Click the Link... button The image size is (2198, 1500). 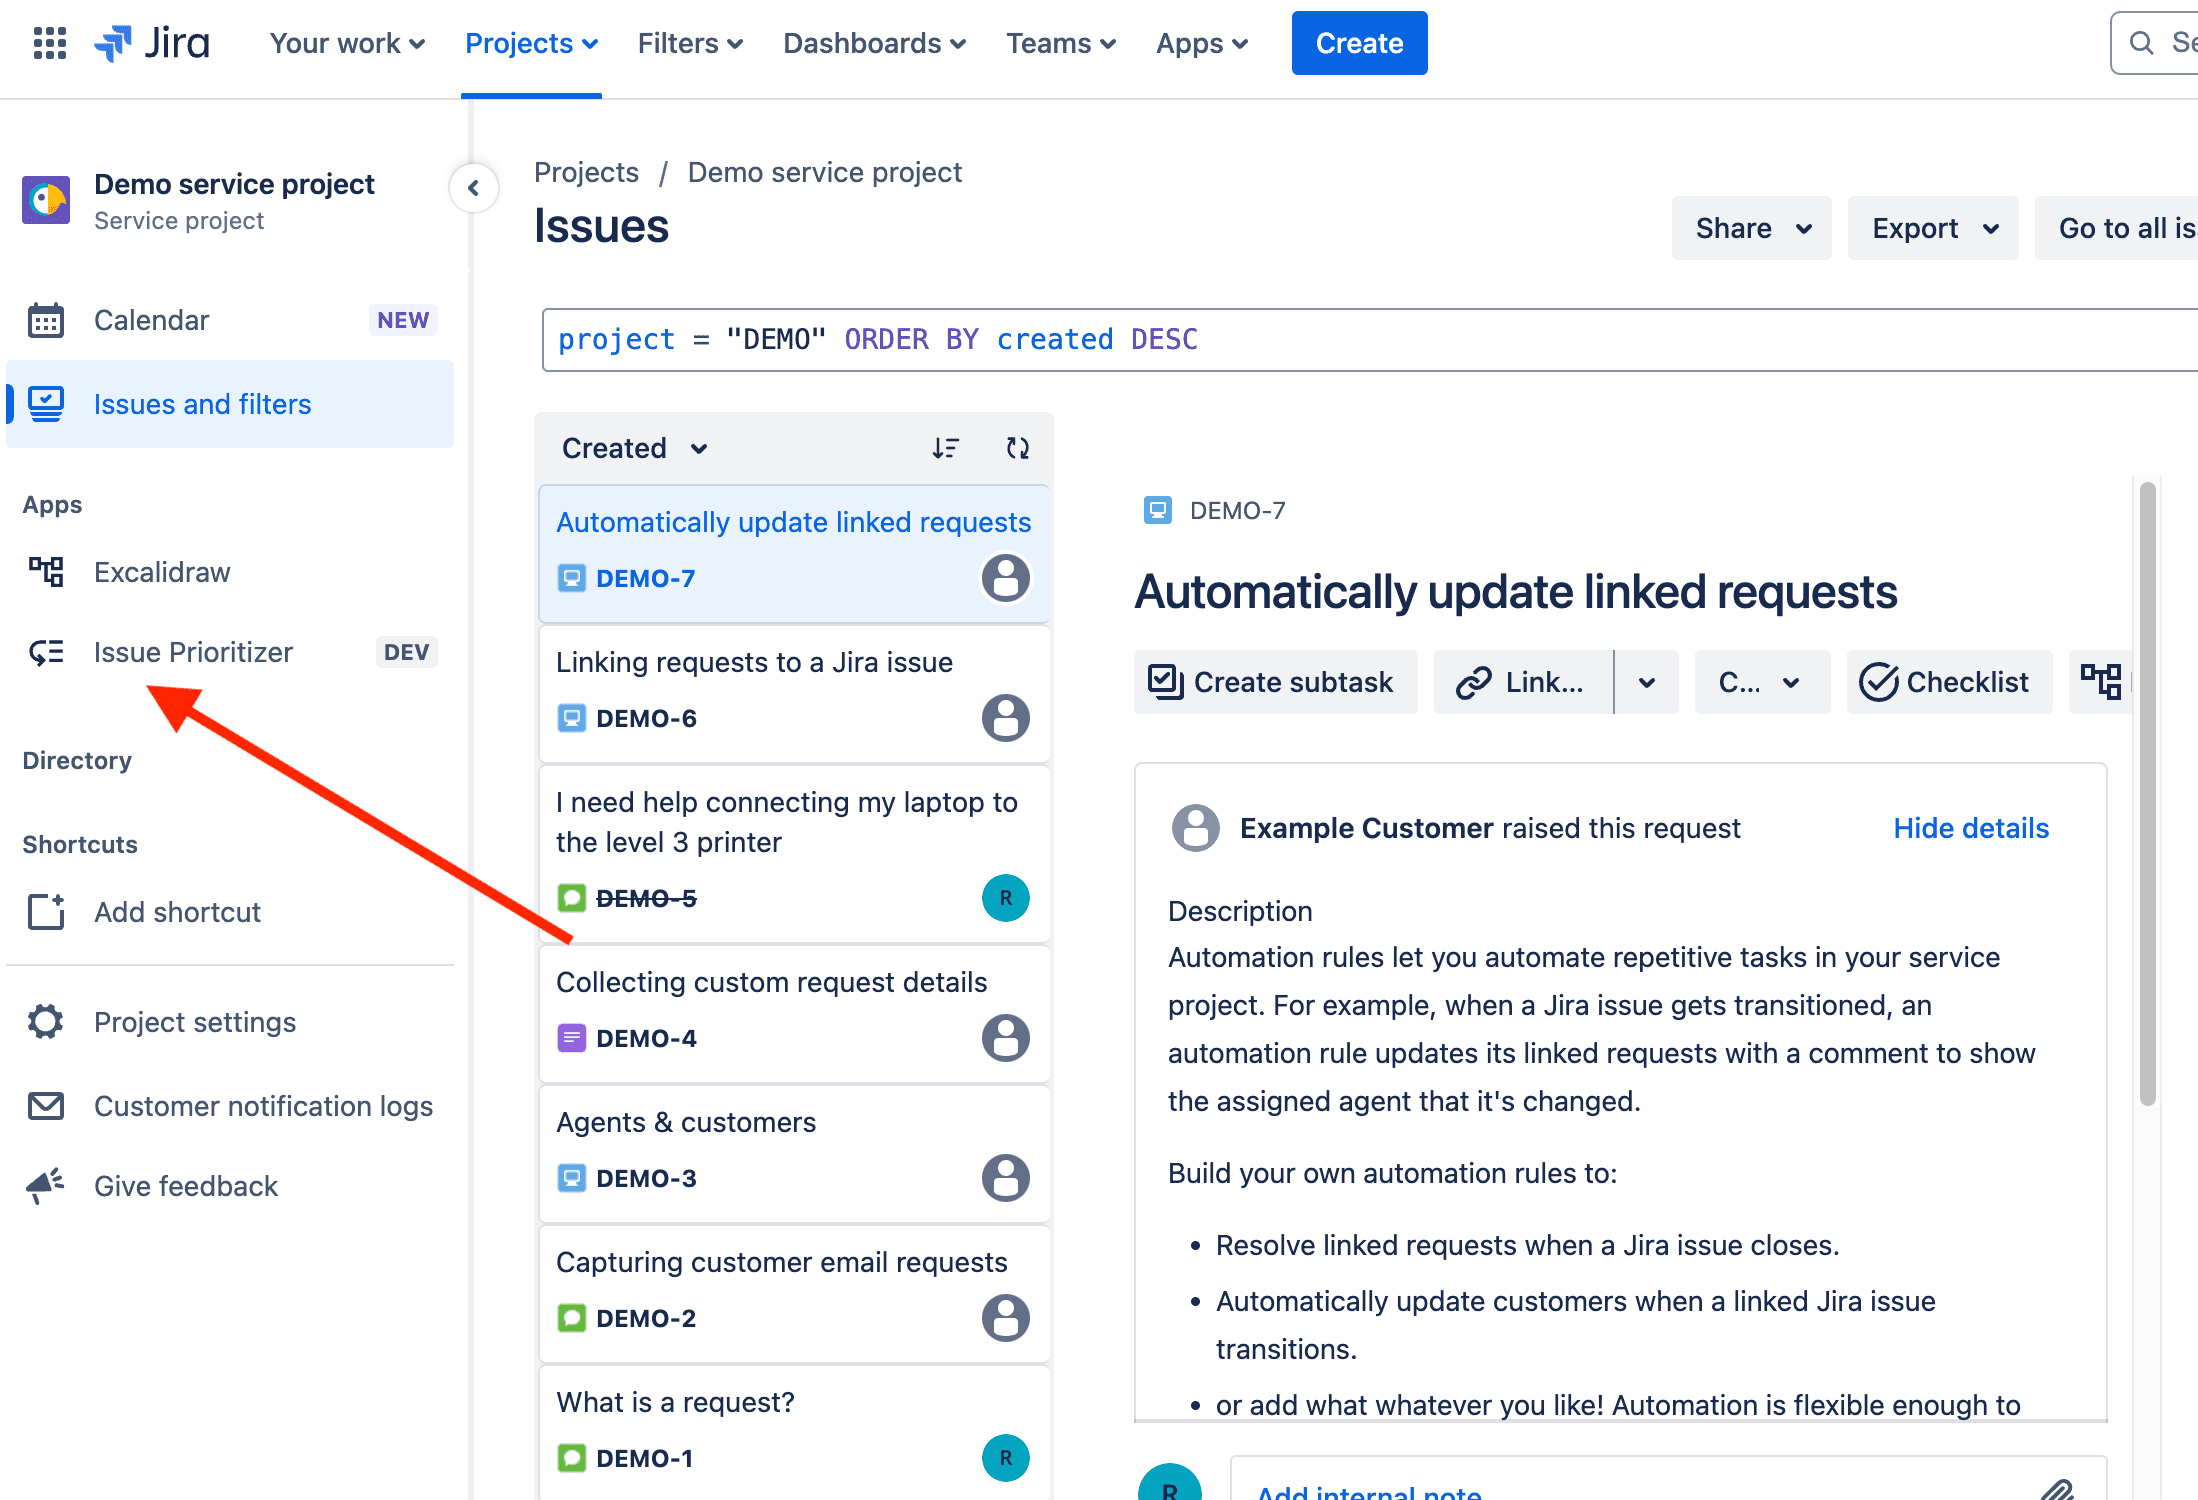pyautogui.click(x=1523, y=682)
